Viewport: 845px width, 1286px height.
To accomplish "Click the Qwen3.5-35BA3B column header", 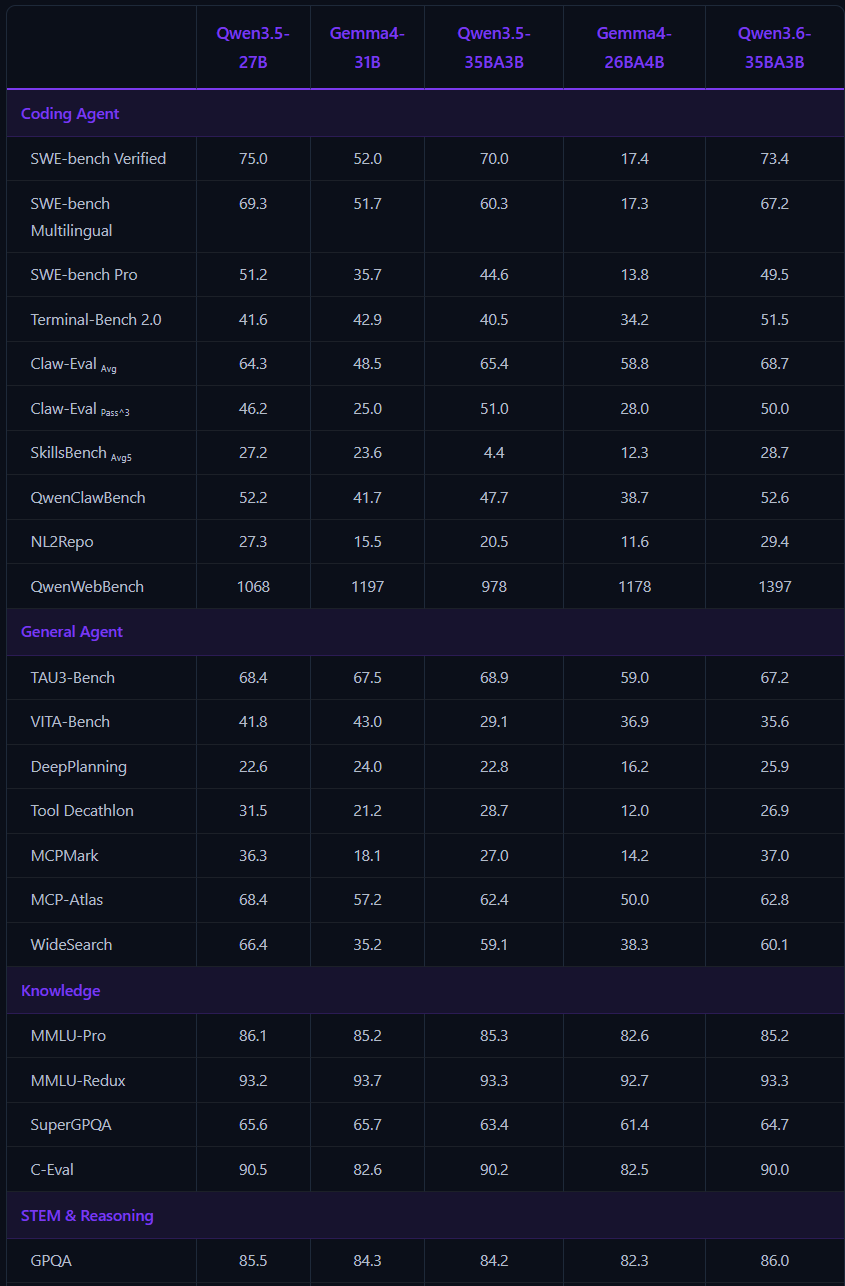I will coord(494,47).
